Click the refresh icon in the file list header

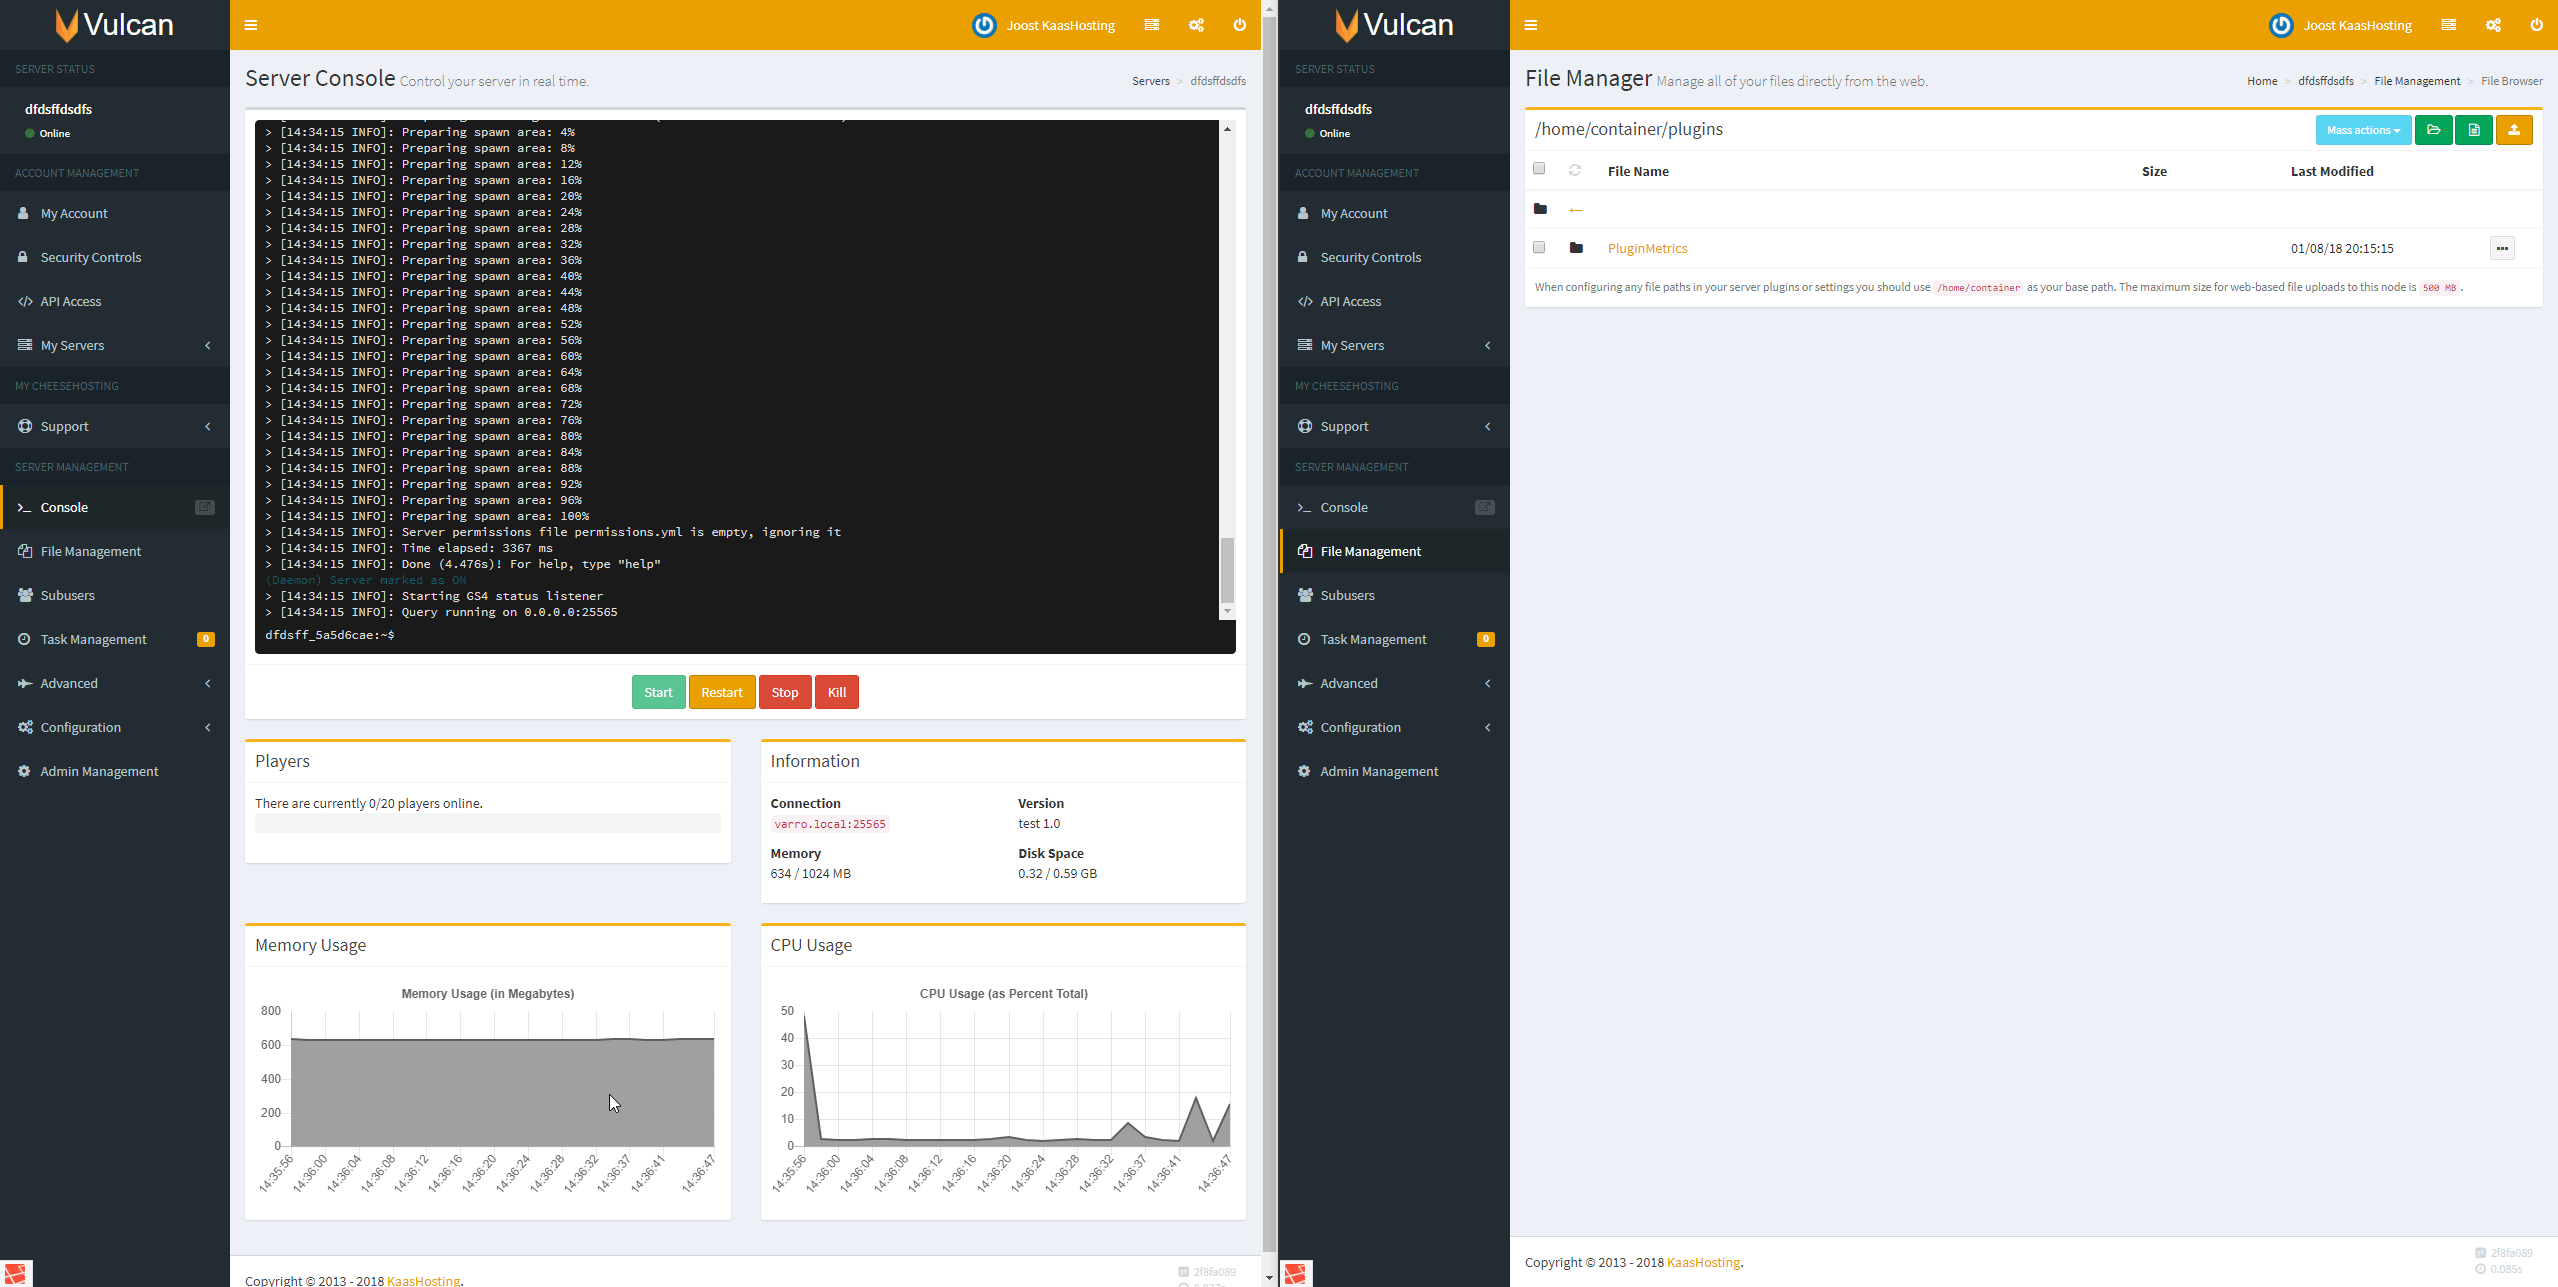(x=1575, y=170)
